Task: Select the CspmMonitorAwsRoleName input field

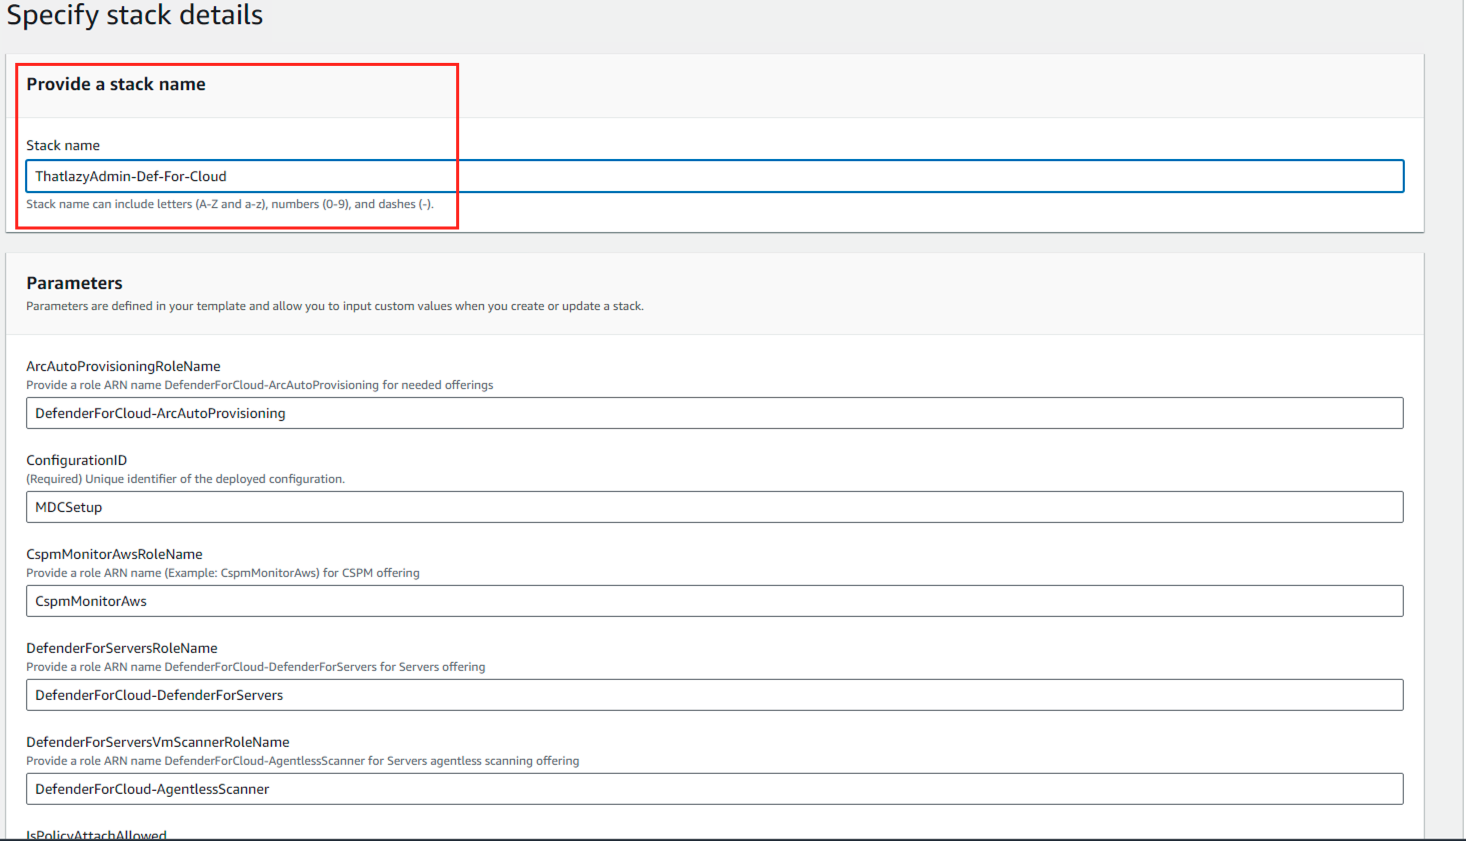Action: point(714,601)
